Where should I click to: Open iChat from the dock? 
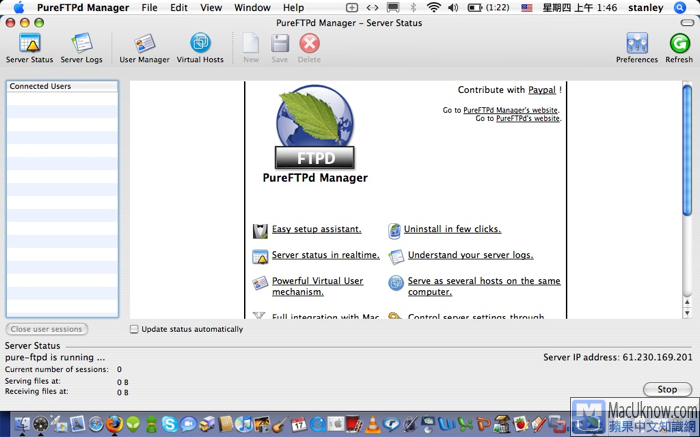[188, 424]
